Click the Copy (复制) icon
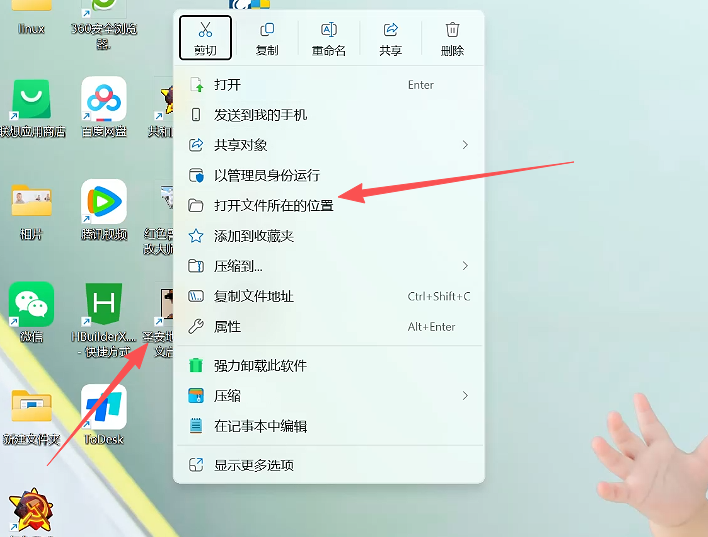The image size is (708, 537). coord(267,30)
